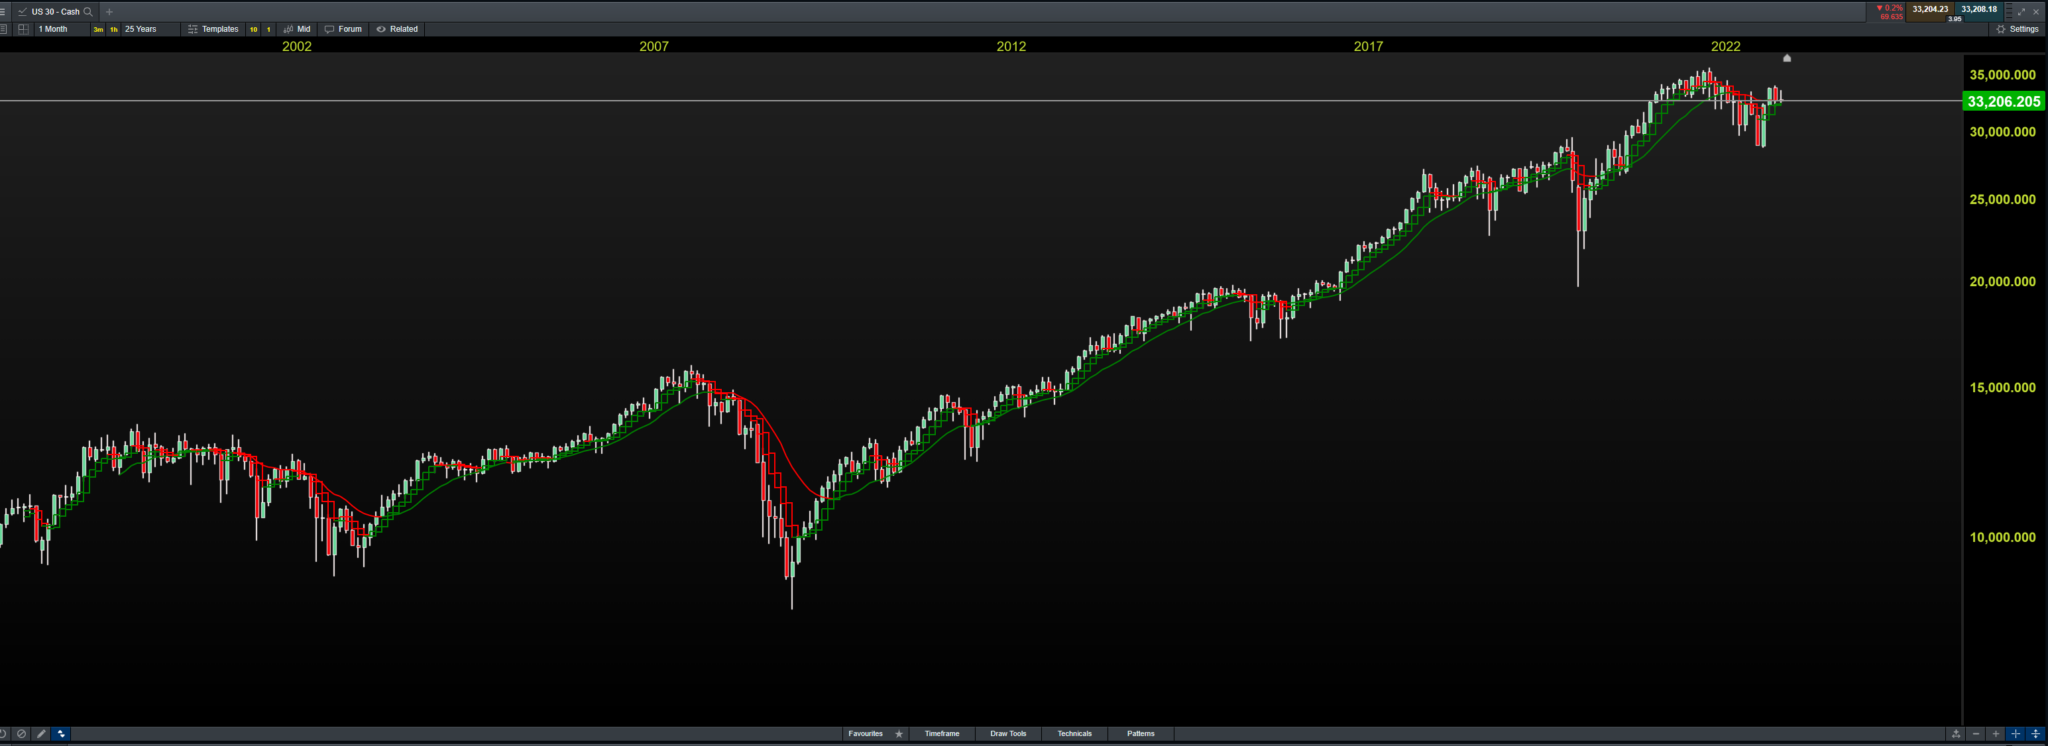Select the US 30 - Cash chart tab
The height and width of the screenshot is (746, 2048).
pyautogui.click(x=55, y=12)
